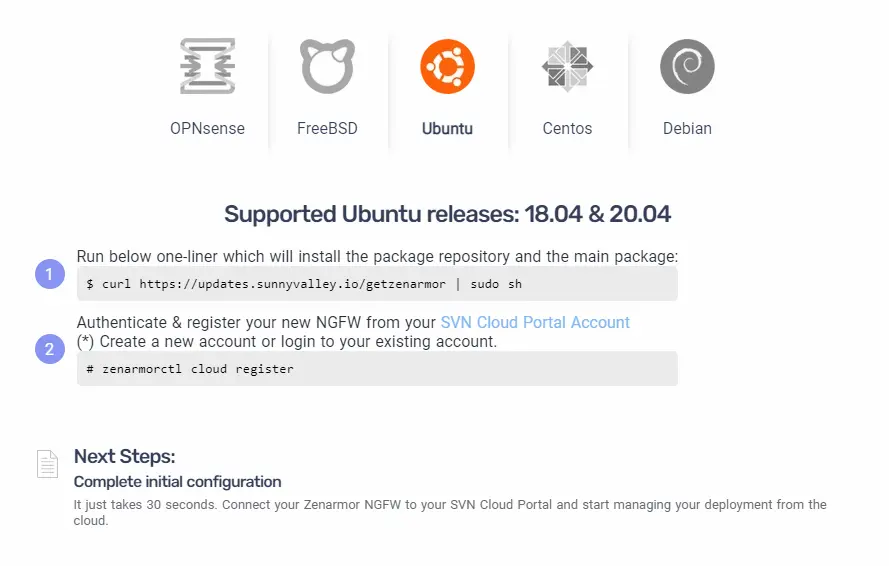Click the zenarmorctl cloud register command box
The width and height of the screenshot is (889, 566).
(377, 369)
